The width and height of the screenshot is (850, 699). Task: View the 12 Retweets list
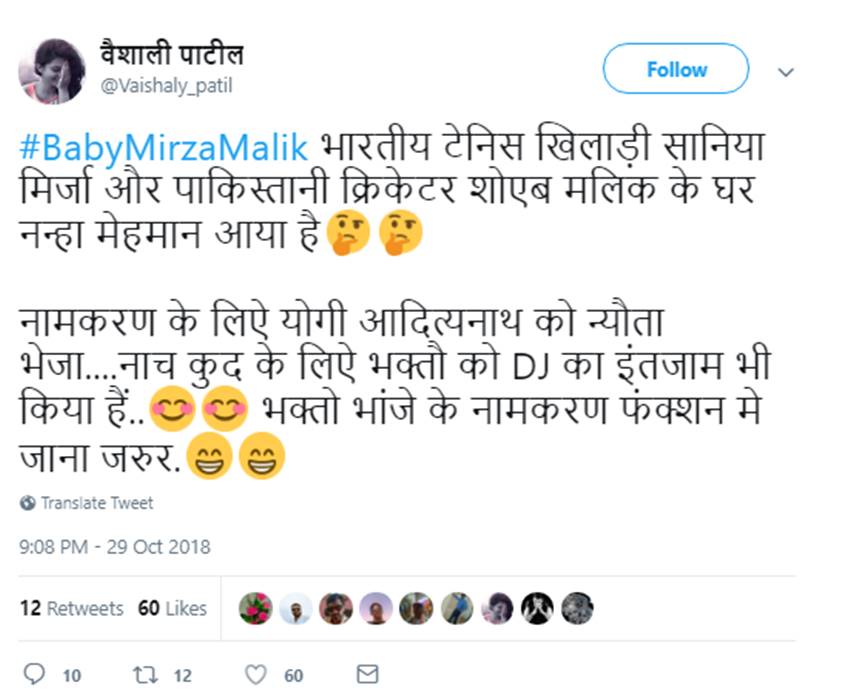pos(71,608)
